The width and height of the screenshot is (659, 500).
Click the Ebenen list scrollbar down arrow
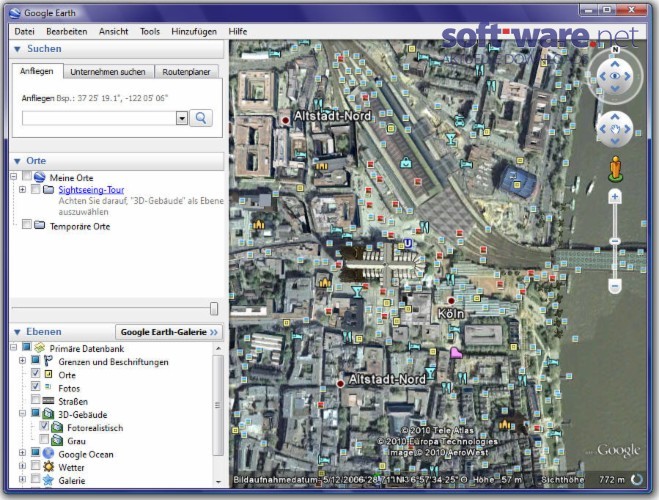218,482
